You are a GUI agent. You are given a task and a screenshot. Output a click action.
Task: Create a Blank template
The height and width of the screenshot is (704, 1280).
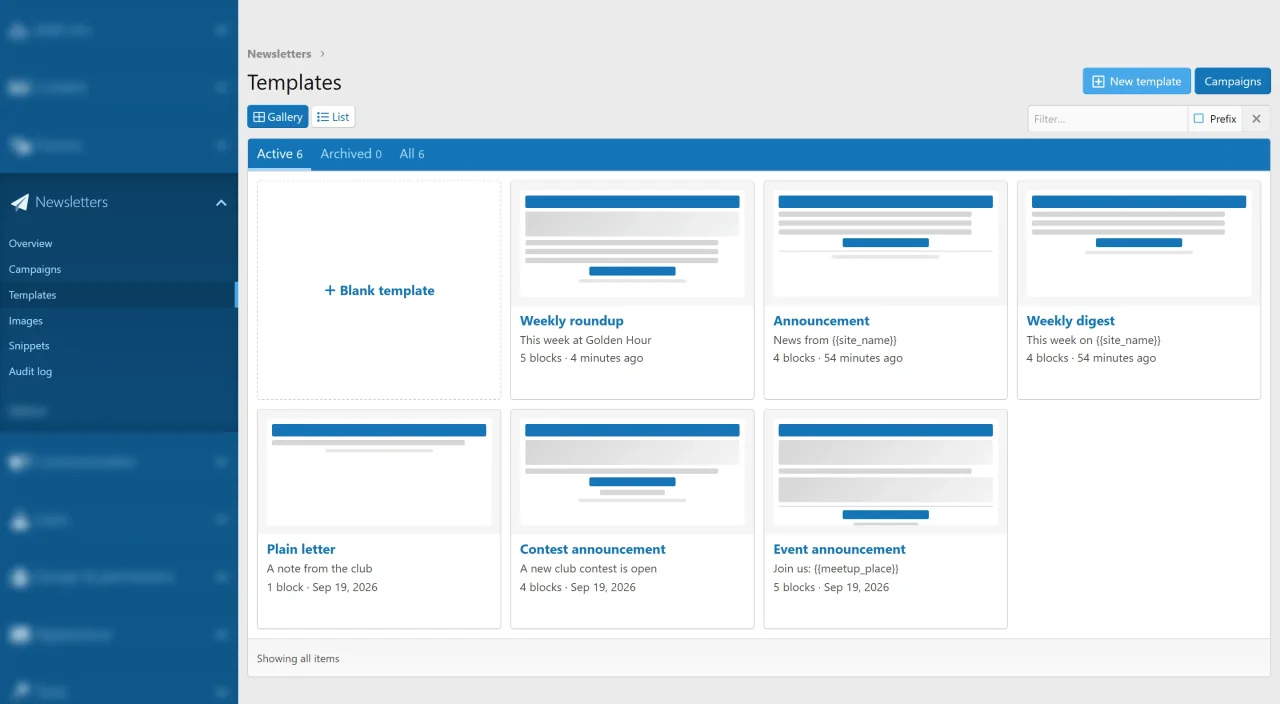379,291
